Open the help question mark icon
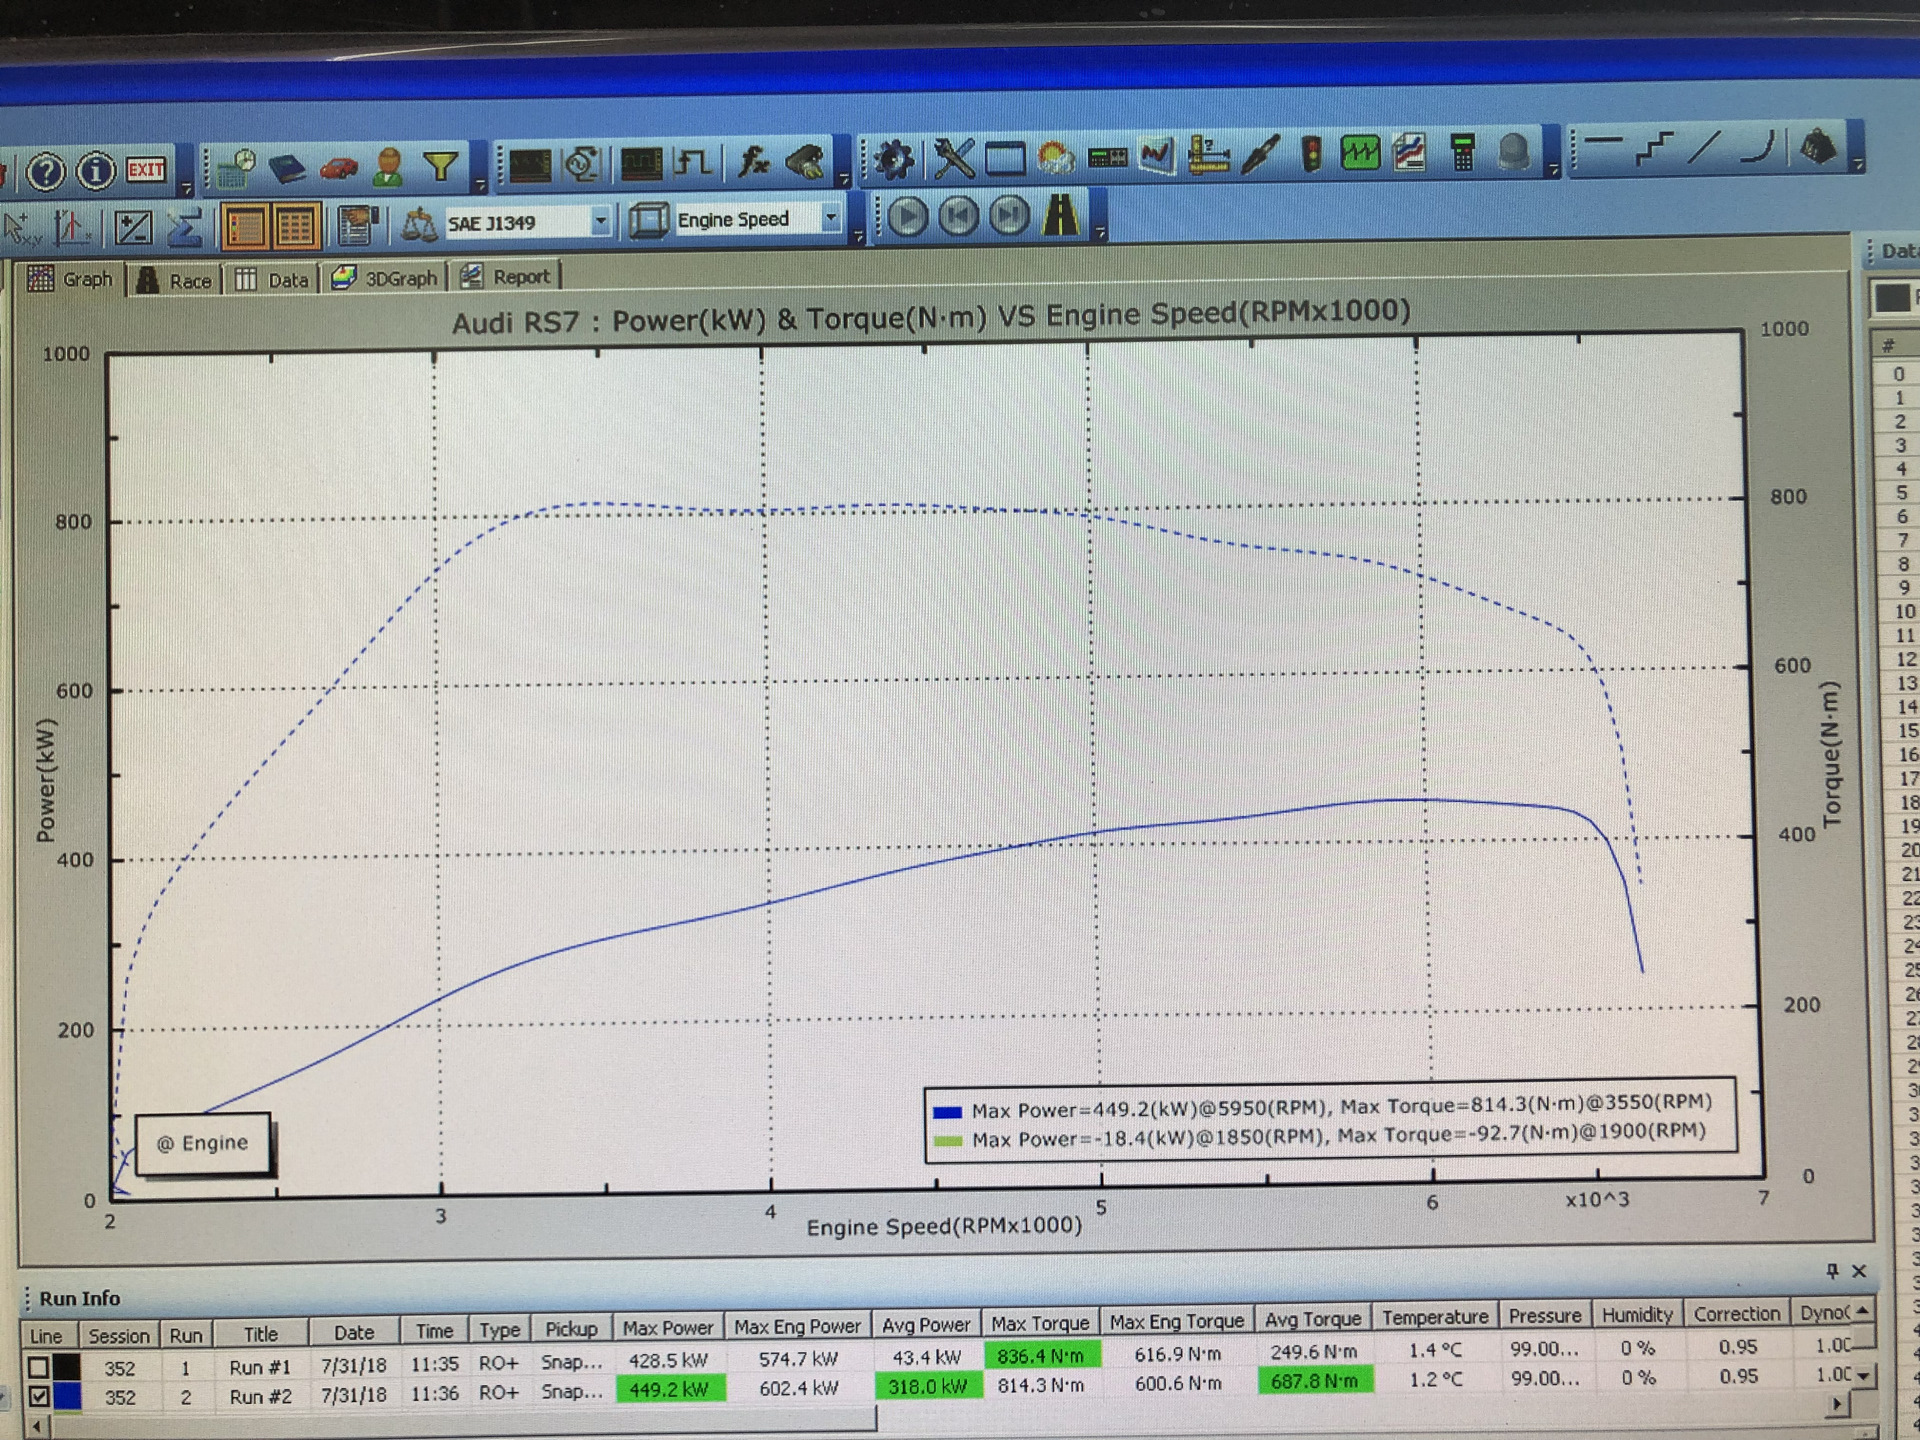1920x1440 pixels. pos(46,172)
